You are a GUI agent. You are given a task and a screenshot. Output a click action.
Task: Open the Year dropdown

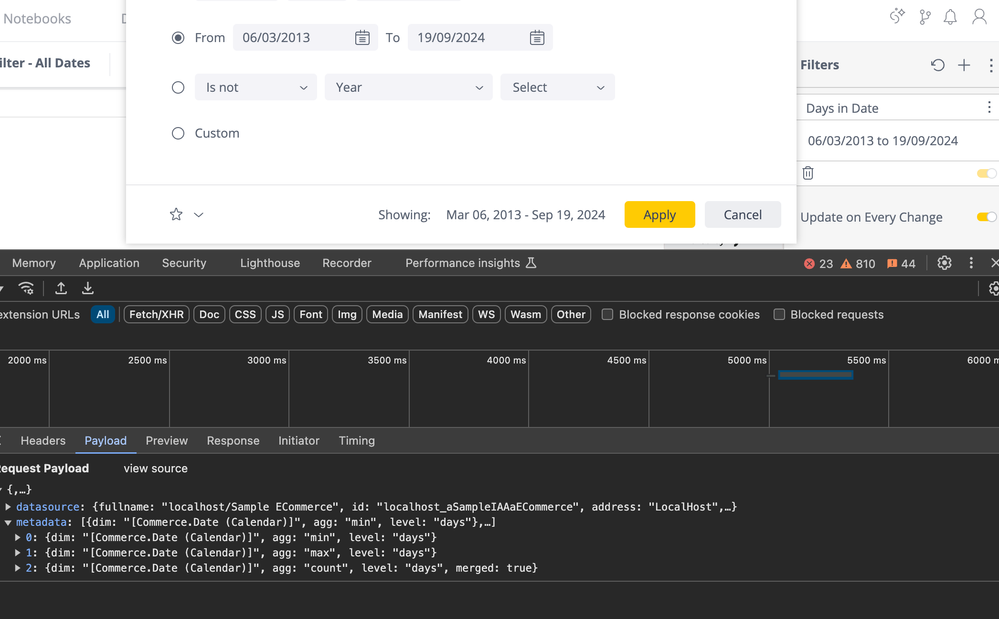pos(408,87)
